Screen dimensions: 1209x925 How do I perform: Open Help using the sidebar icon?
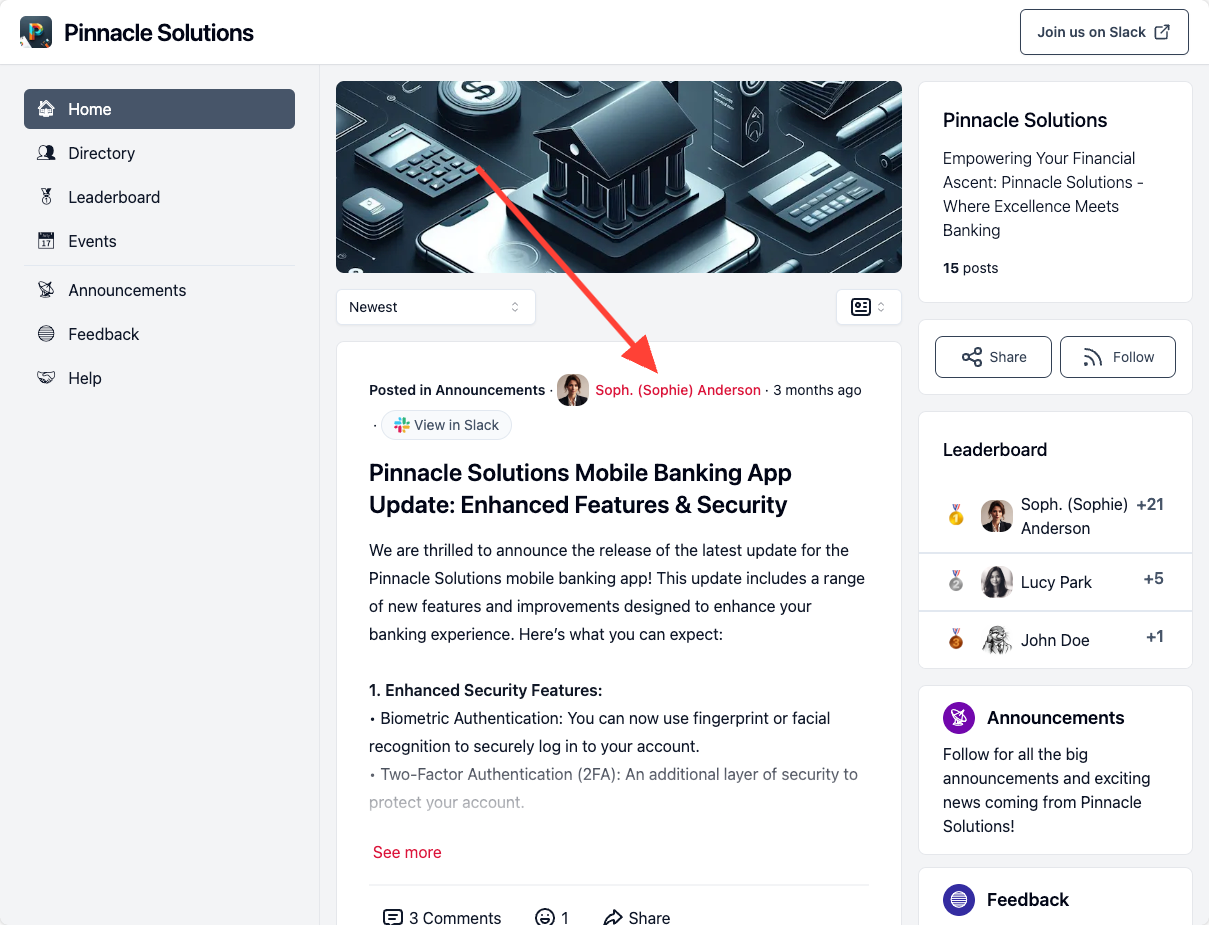point(46,378)
